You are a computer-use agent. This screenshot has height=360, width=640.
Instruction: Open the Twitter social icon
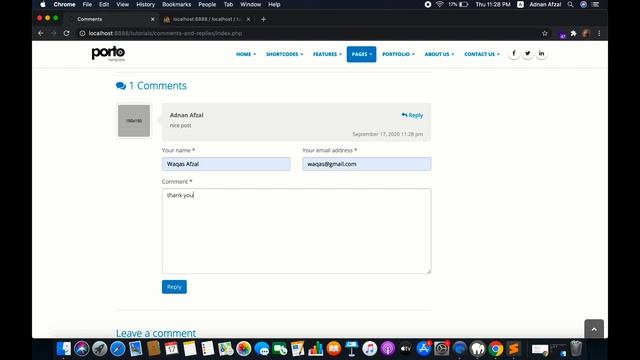tap(527, 53)
